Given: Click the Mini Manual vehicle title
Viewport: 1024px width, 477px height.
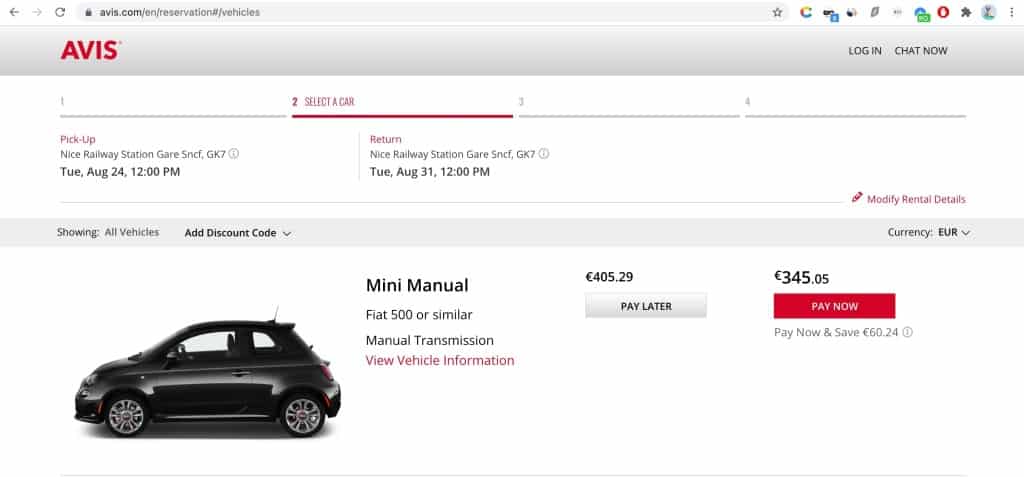Looking at the screenshot, I should [417, 286].
